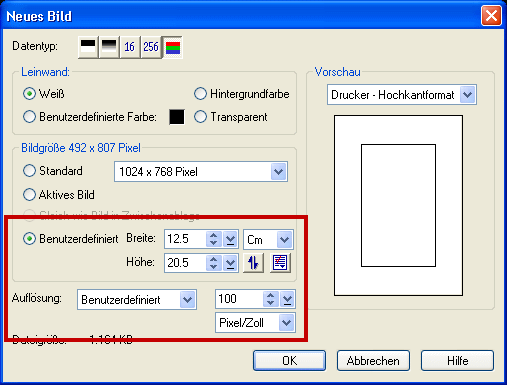Click the Abbrechen button
The image size is (507, 385).
[x=373, y=360]
